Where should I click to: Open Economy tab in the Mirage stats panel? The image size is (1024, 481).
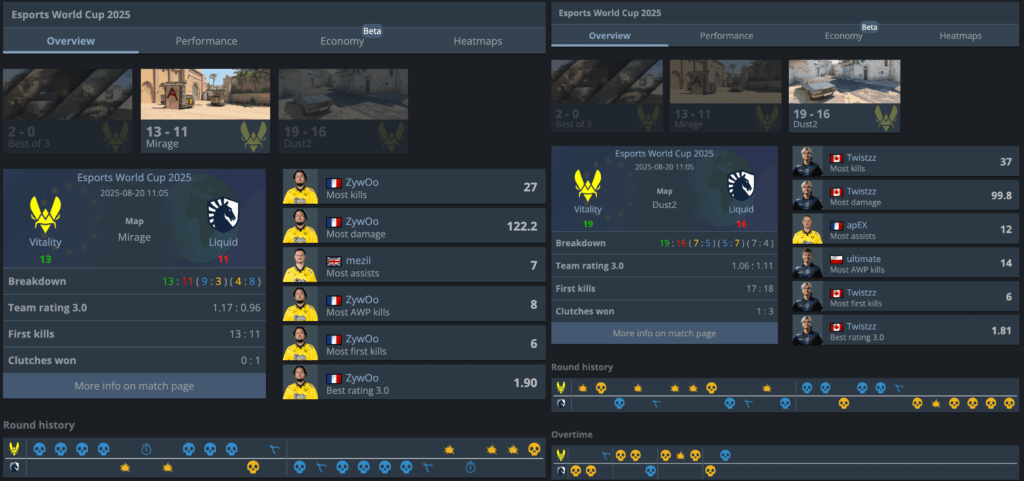click(x=342, y=41)
